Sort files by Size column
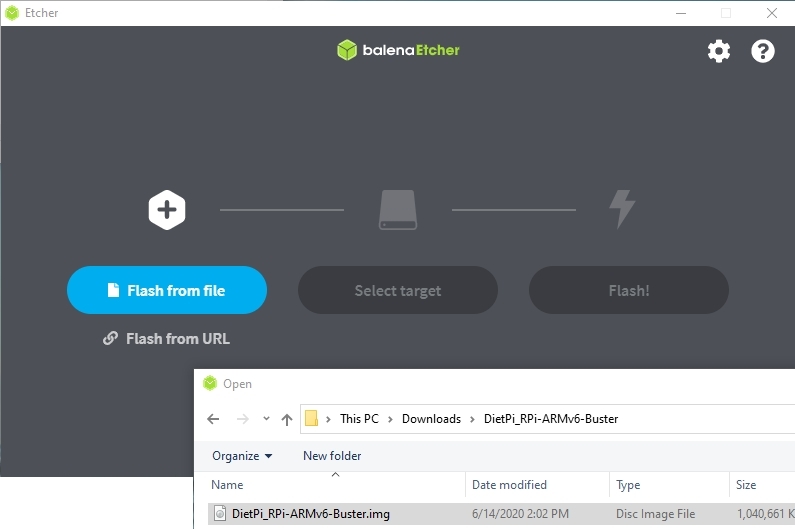Screen dimensions: 795x529 pyautogui.click(x=762, y=485)
